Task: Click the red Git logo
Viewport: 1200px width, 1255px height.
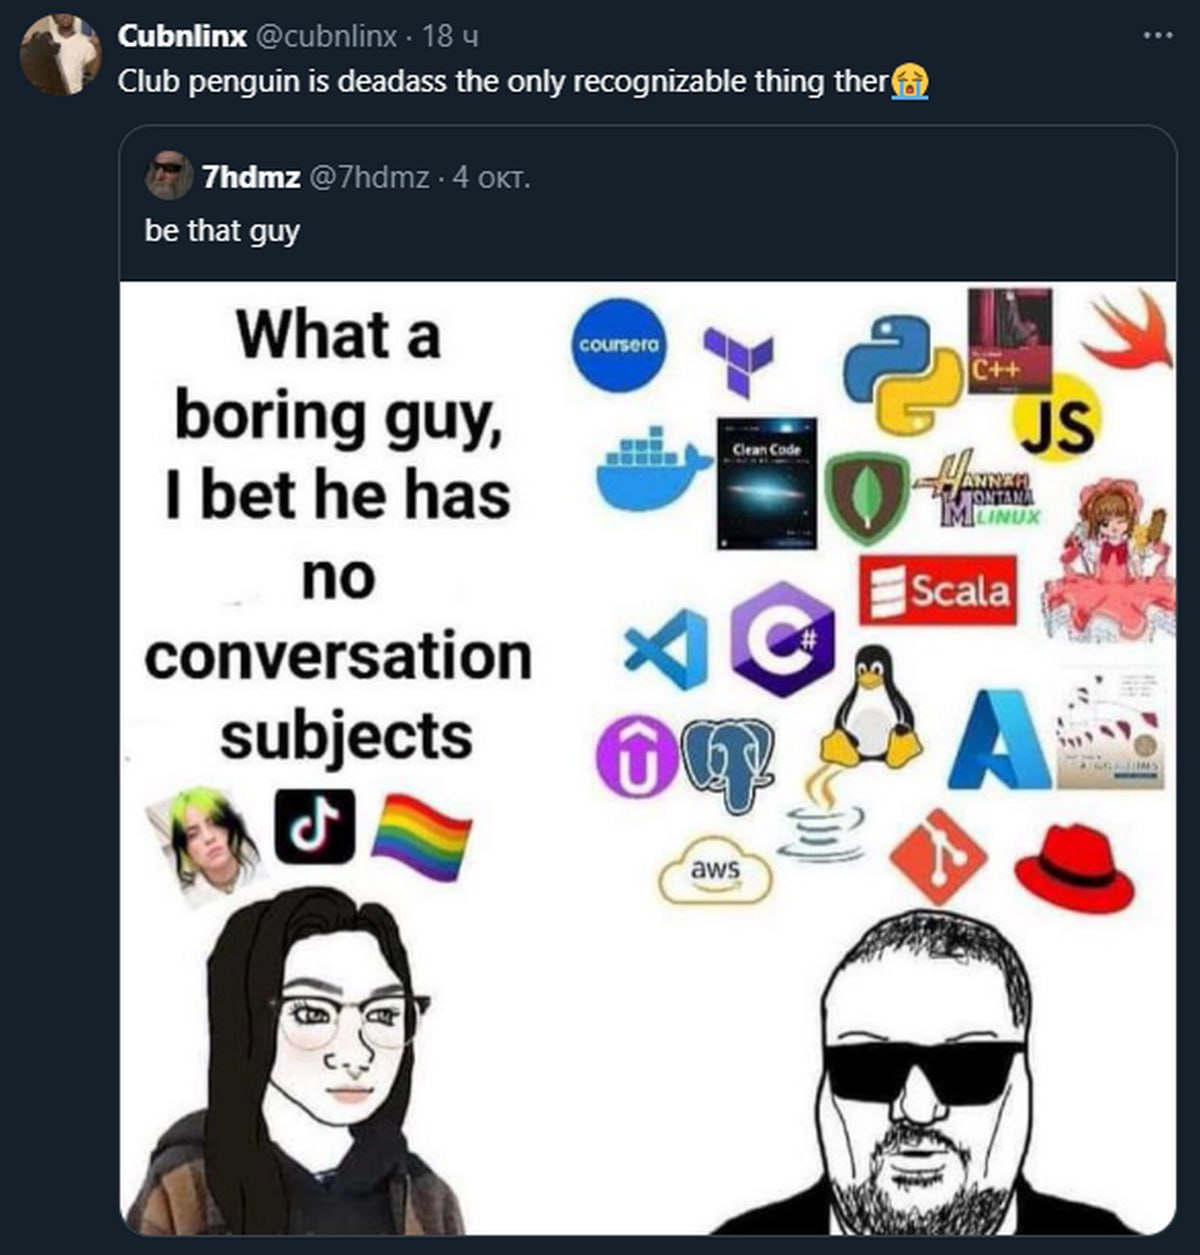Action: [938, 857]
